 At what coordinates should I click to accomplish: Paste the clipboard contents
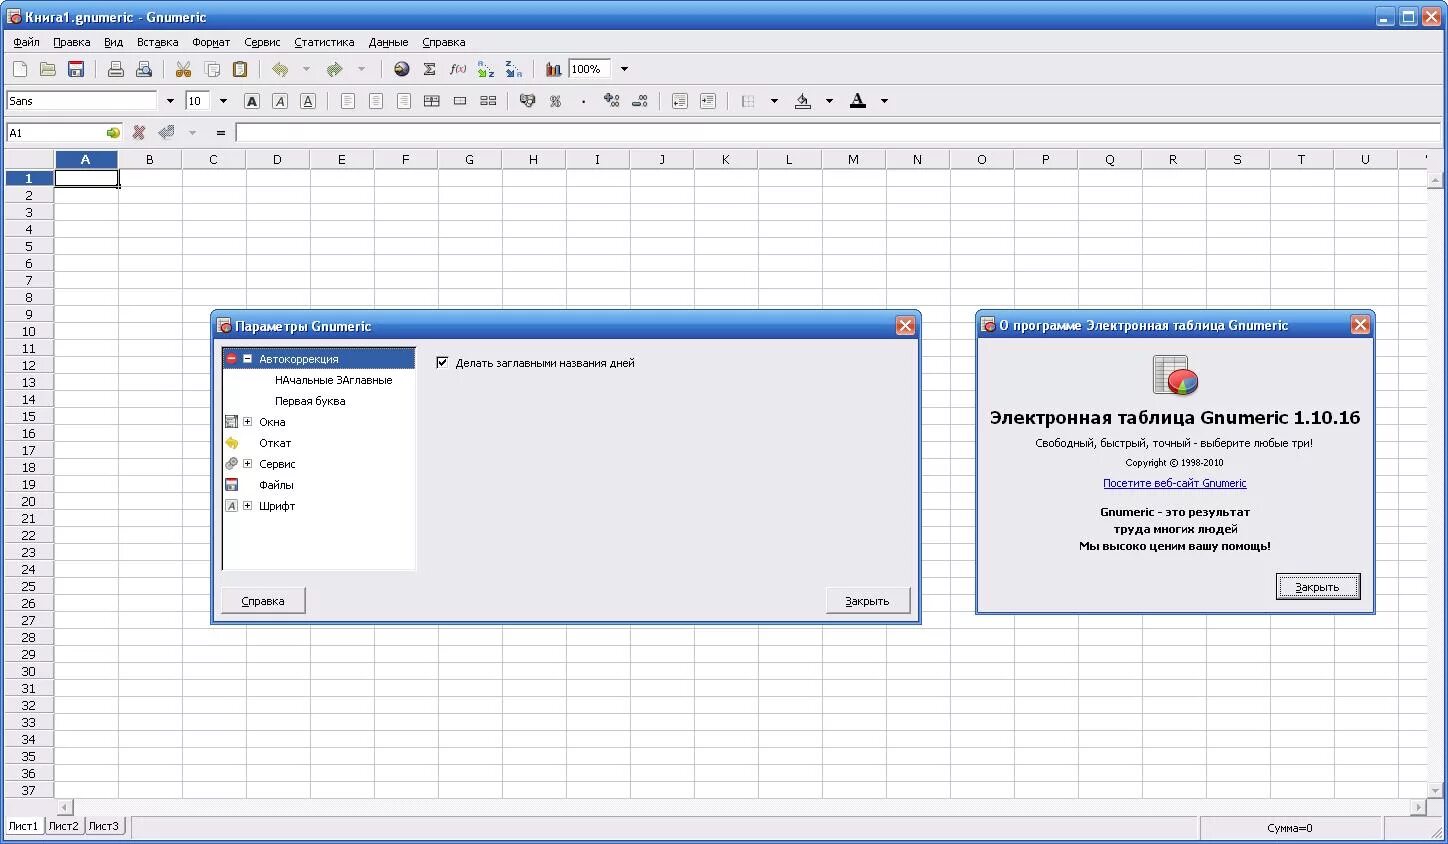click(x=240, y=69)
